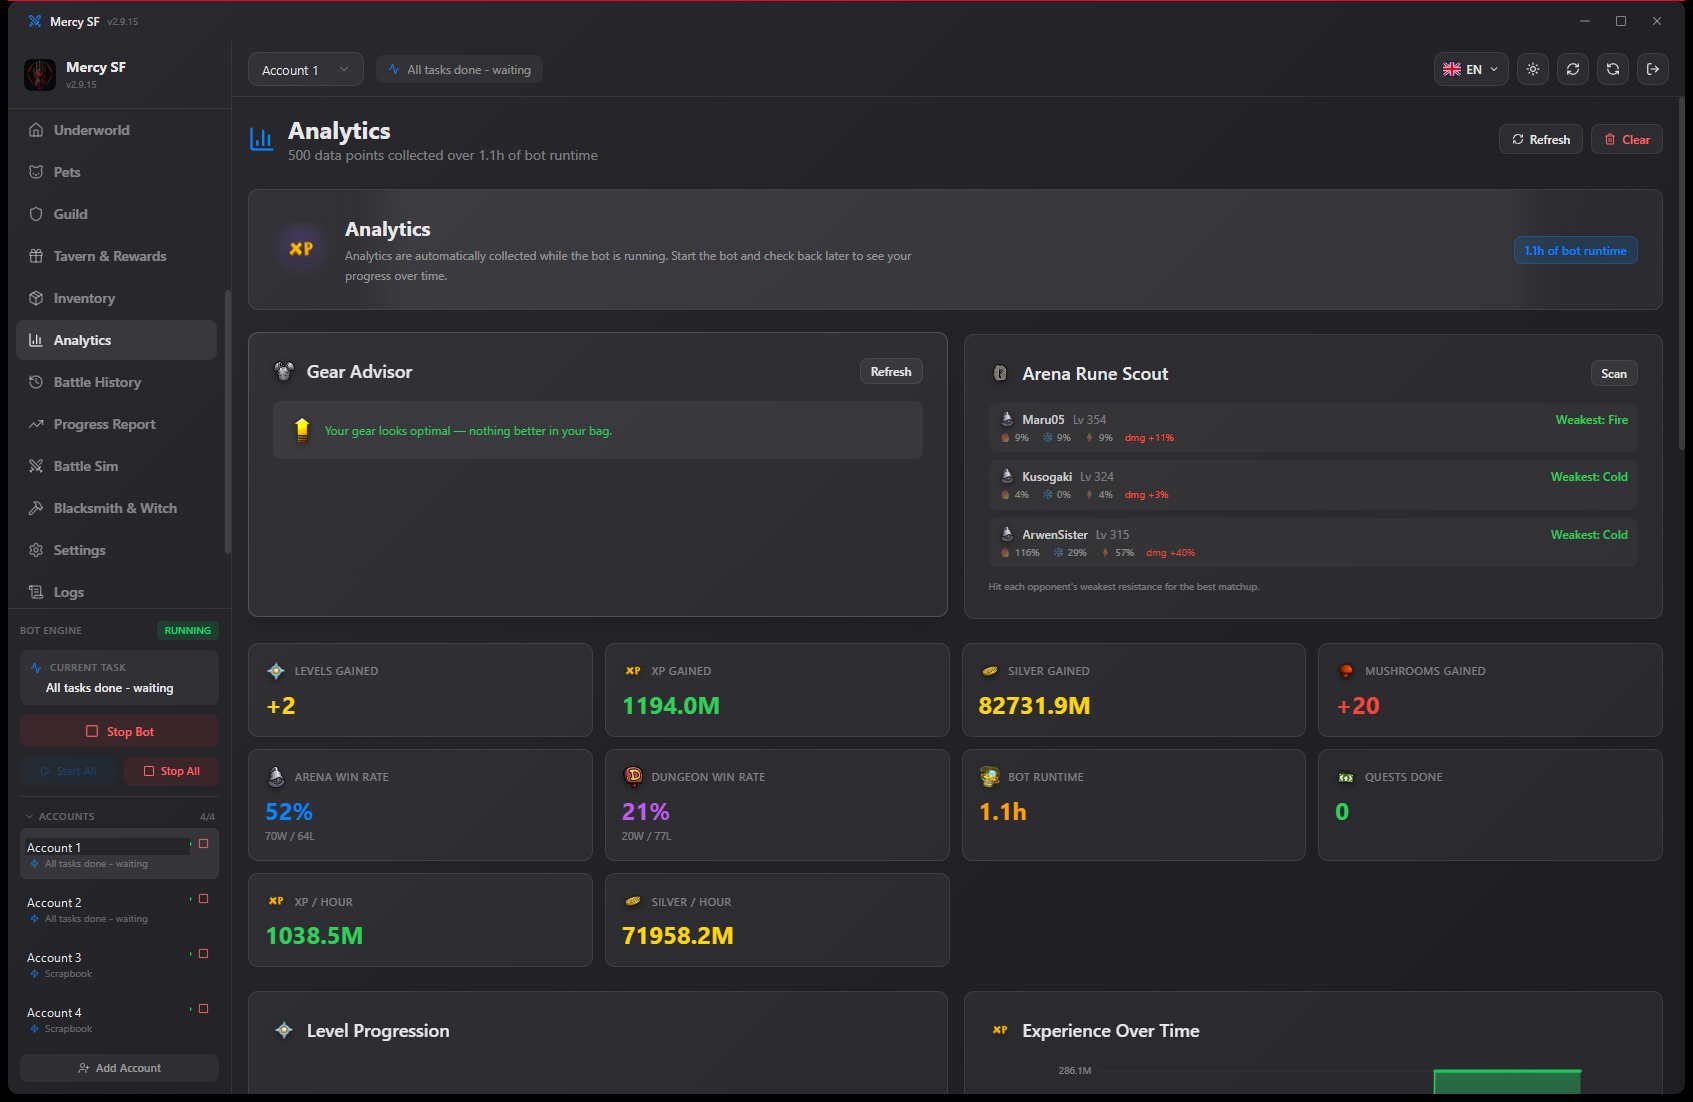
Task: Click the Progress Report trend icon
Action: 36,424
